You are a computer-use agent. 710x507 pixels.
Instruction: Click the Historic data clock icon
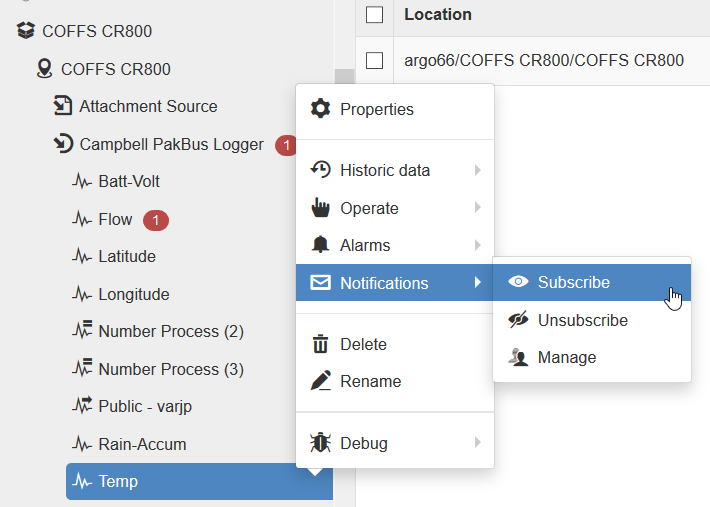(x=321, y=170)
